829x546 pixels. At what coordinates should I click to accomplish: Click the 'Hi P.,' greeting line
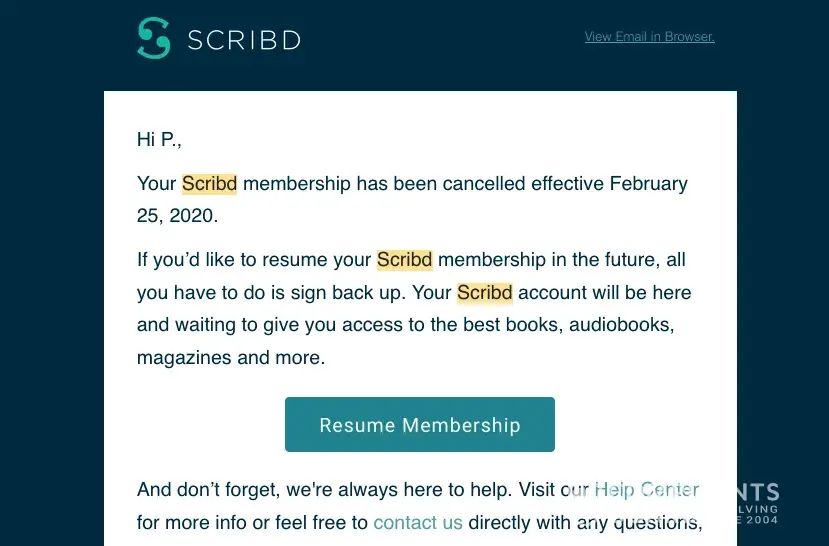pyautogui.click(x=159, y=140)
